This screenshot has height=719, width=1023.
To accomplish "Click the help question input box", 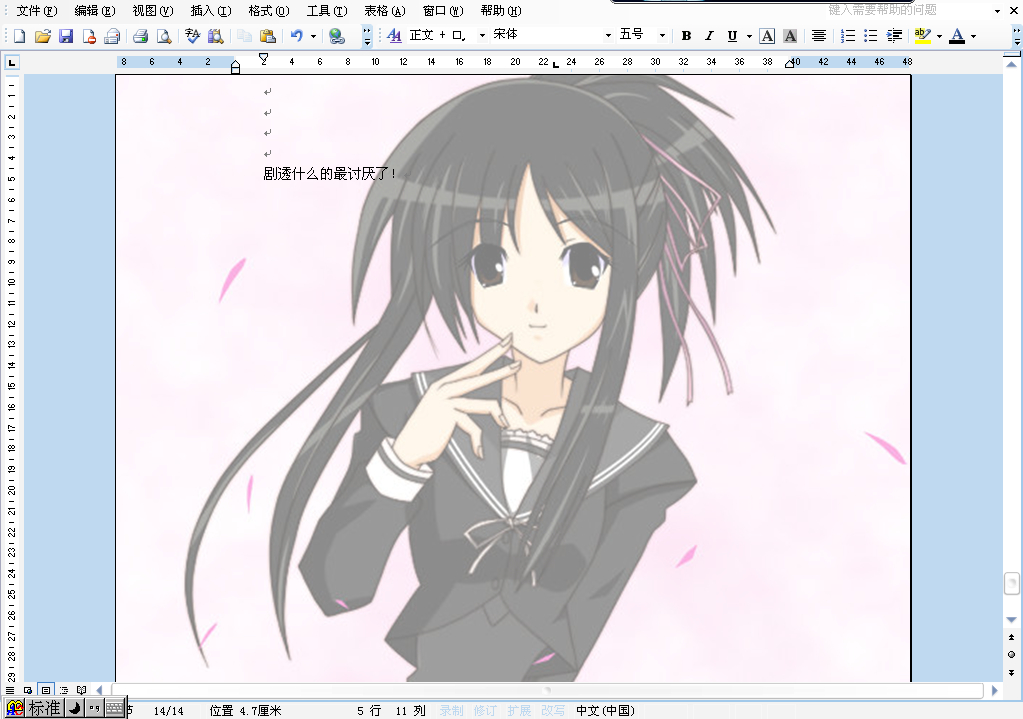I will 907,10.
